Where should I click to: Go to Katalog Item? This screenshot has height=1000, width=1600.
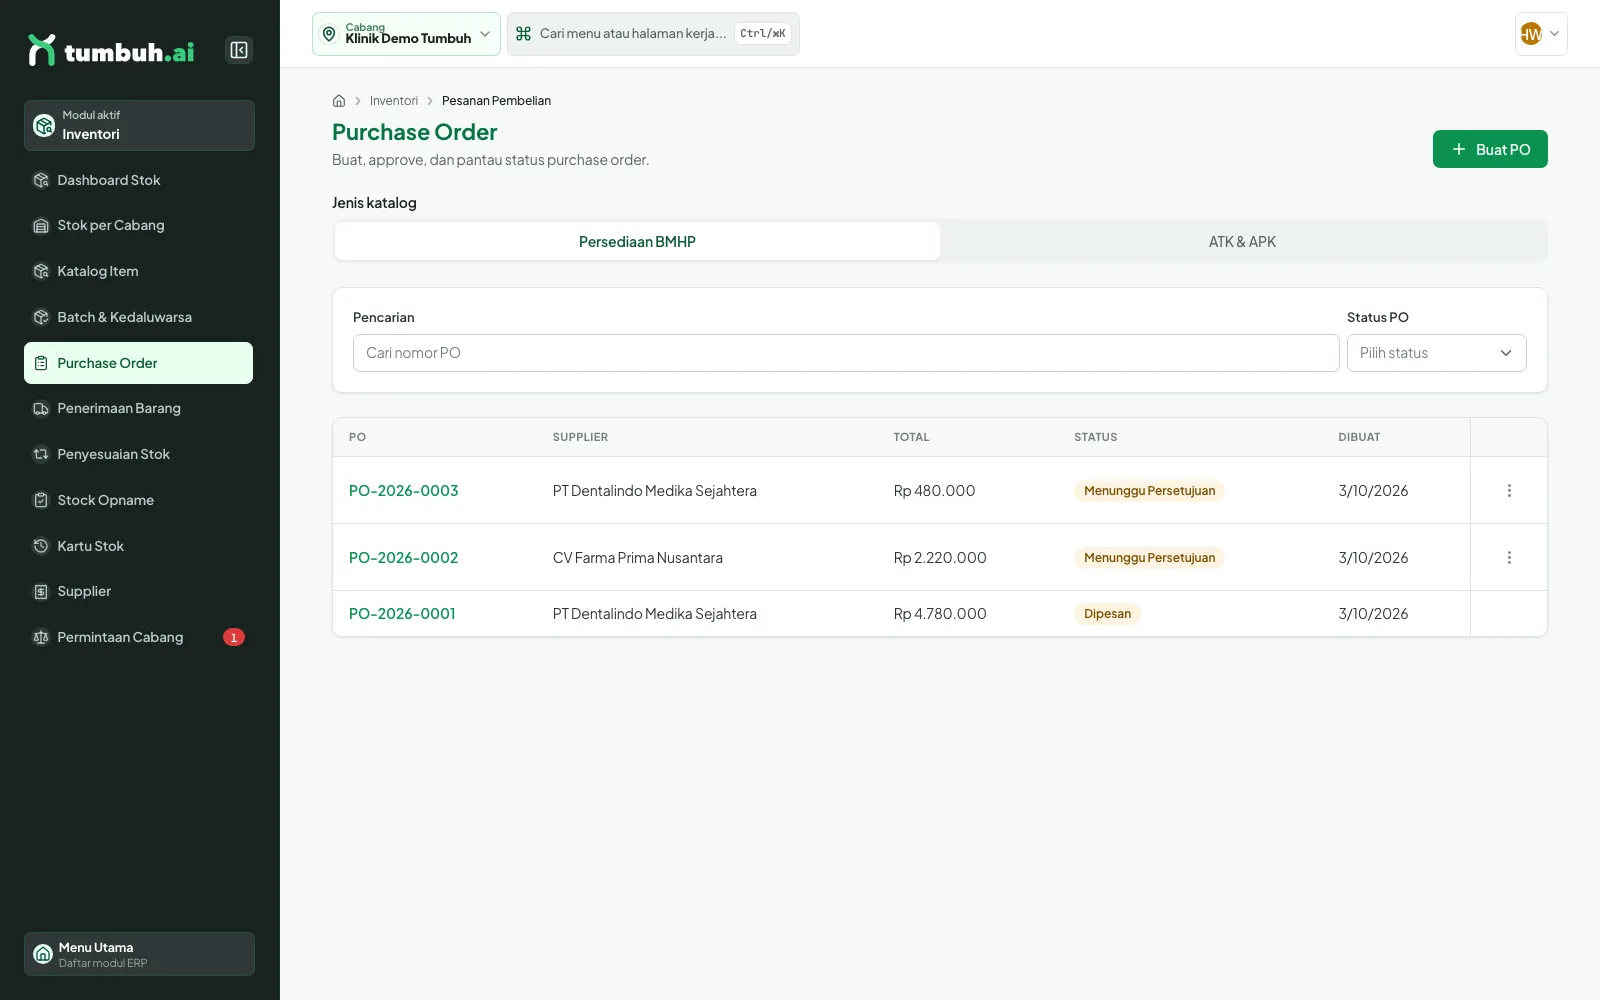tap(138, 271)
